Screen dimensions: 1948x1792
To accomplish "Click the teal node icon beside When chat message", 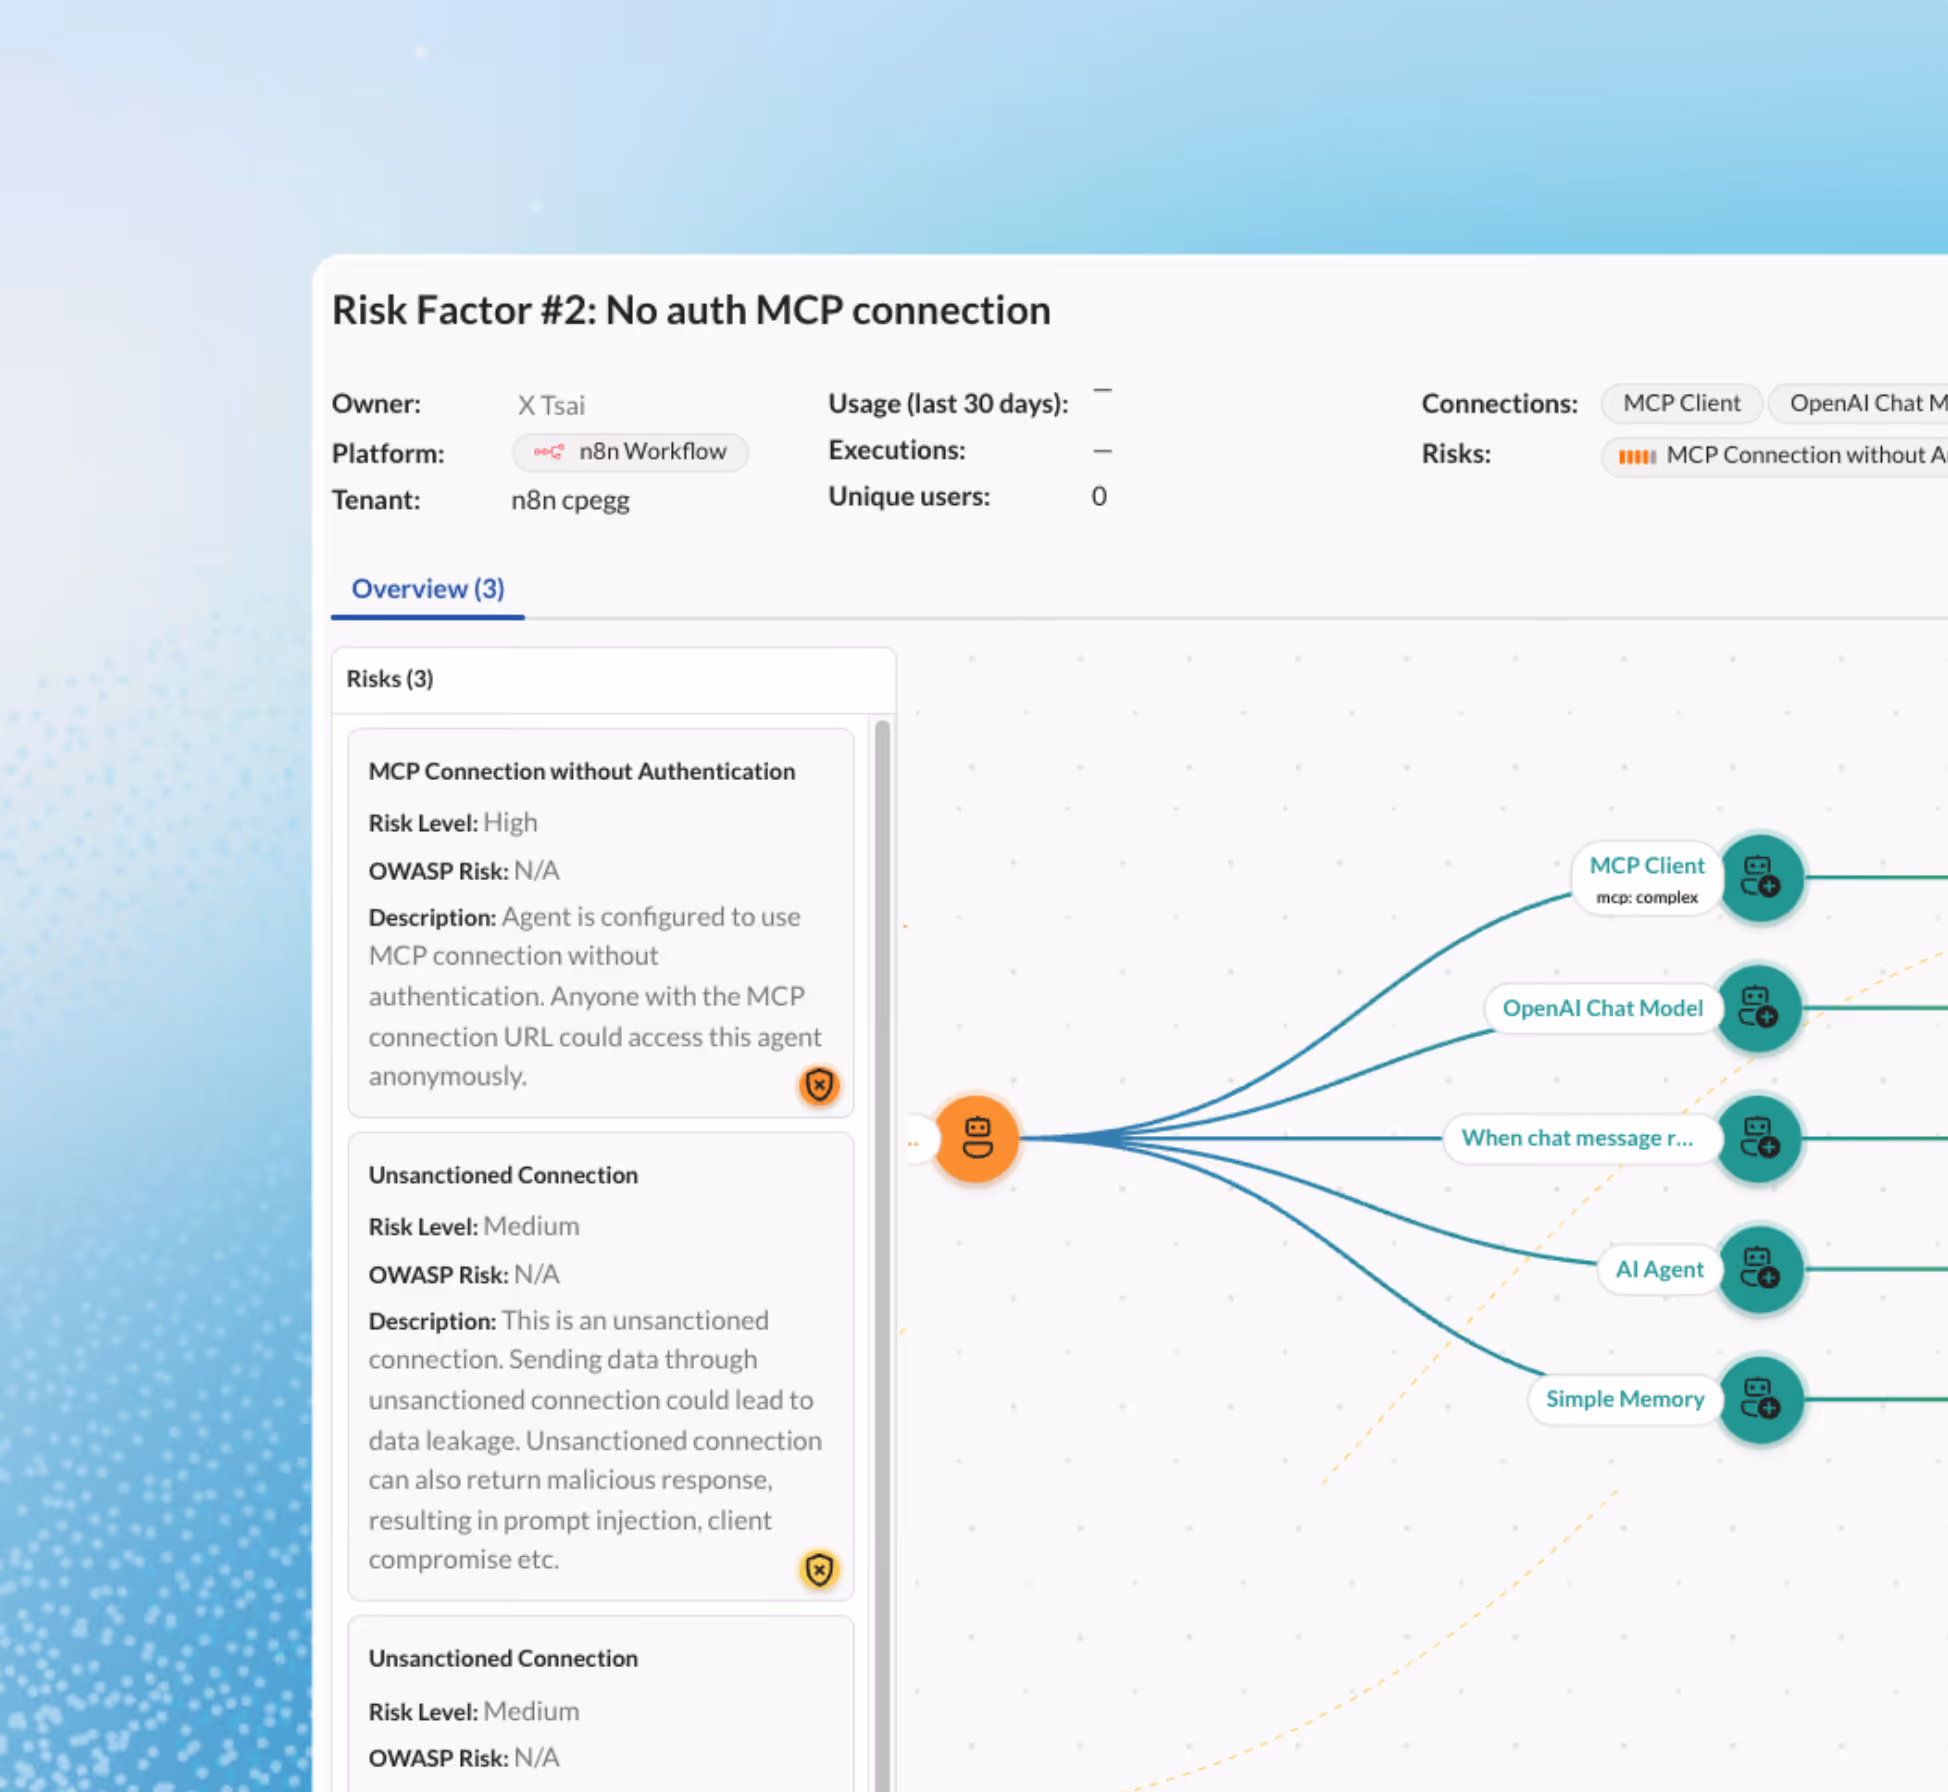I will click(1759, 1138).
